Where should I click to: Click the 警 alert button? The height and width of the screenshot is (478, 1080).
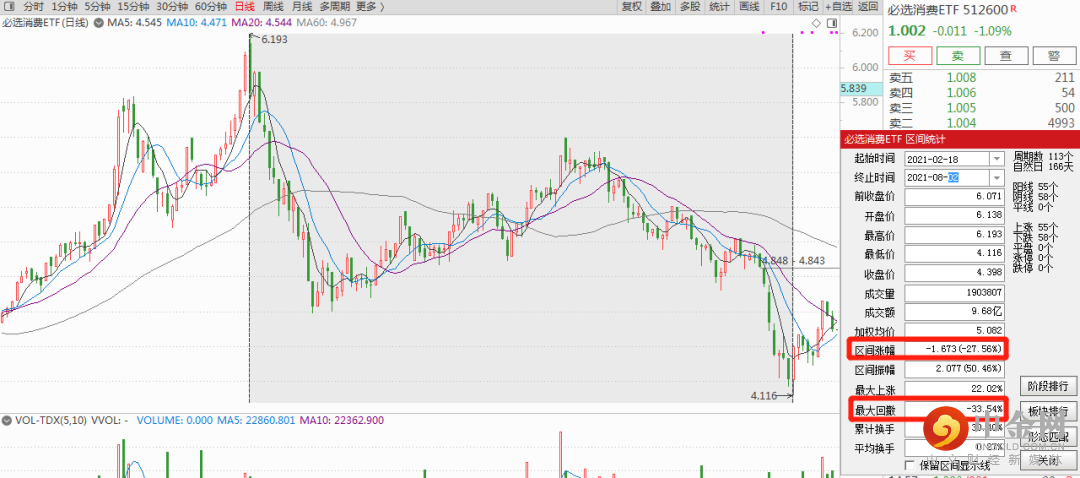1053,56
